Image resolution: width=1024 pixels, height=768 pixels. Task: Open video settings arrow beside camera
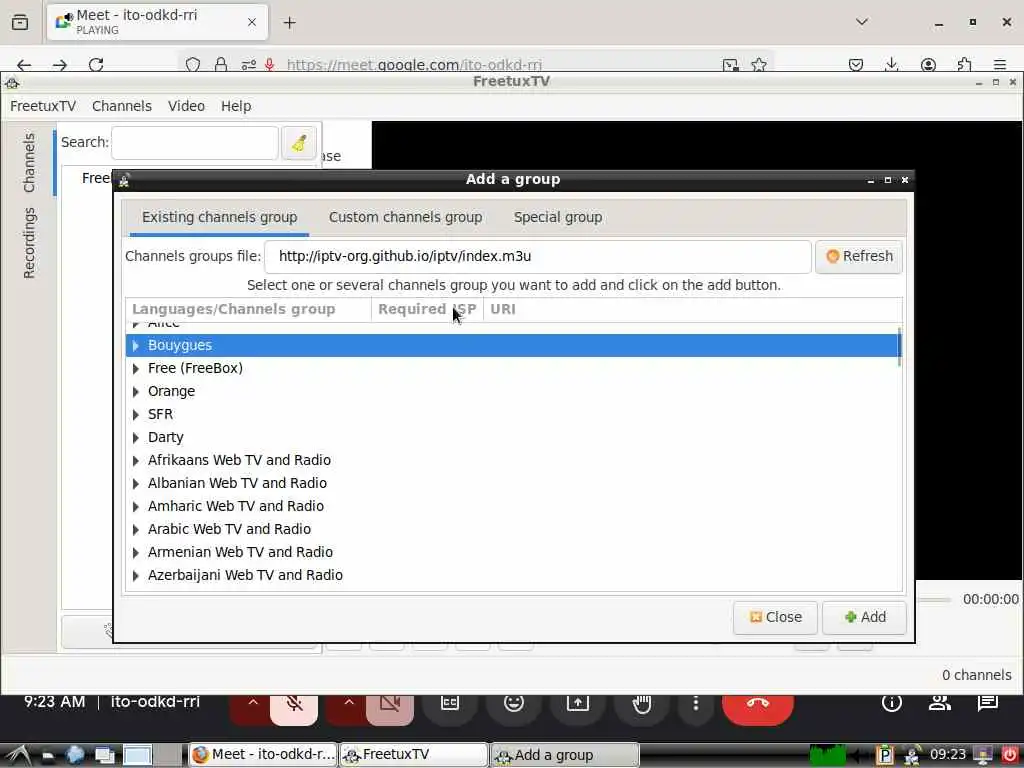pyautogui.click(x=349, y=704)
